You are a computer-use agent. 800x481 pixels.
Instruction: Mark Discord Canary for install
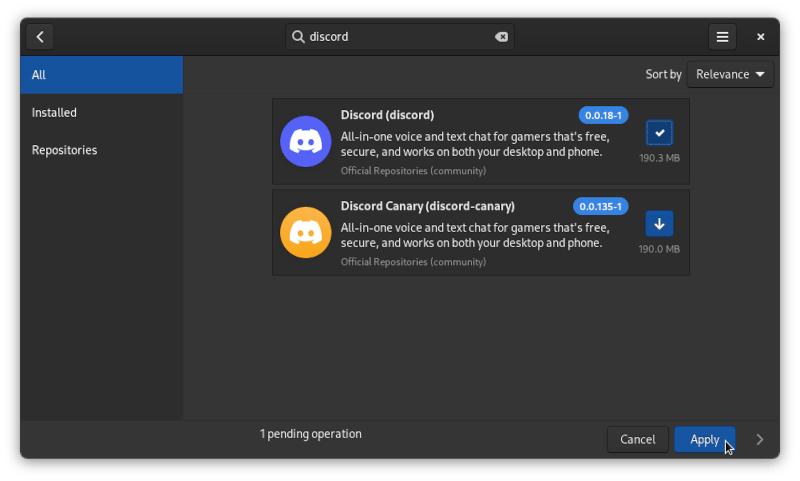659,223
